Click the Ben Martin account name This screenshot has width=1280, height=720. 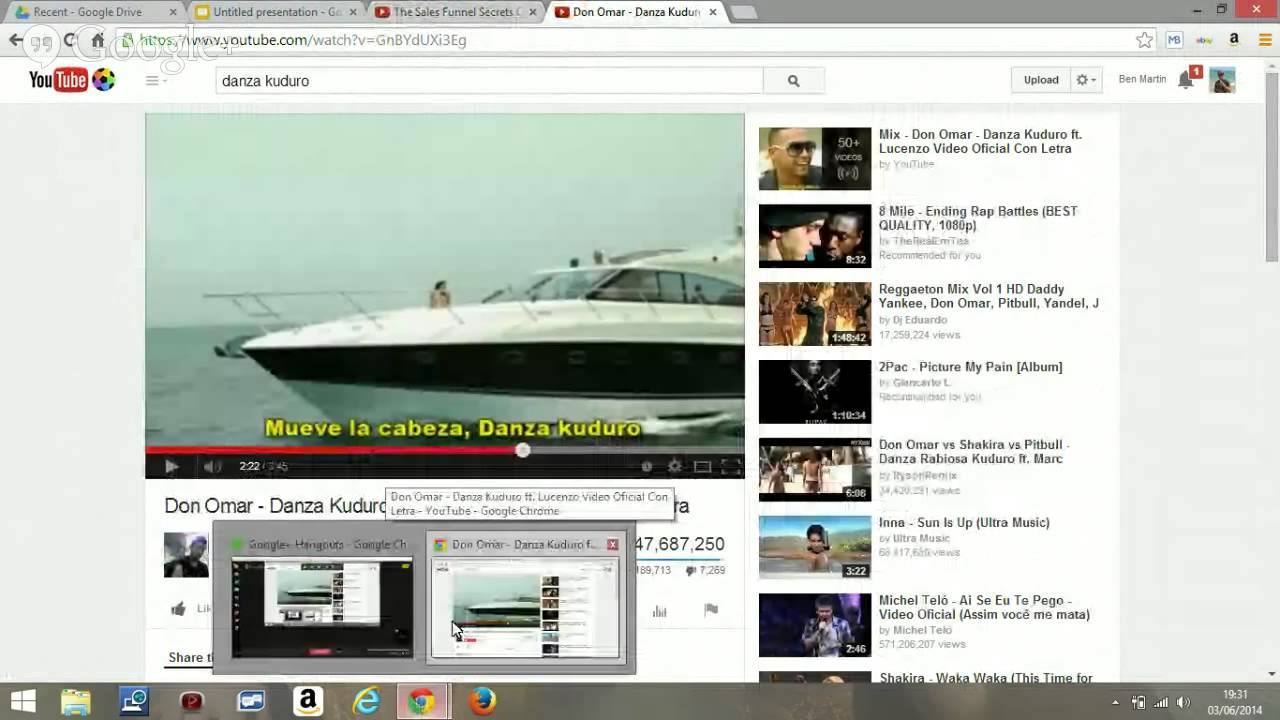[1142, 79]
